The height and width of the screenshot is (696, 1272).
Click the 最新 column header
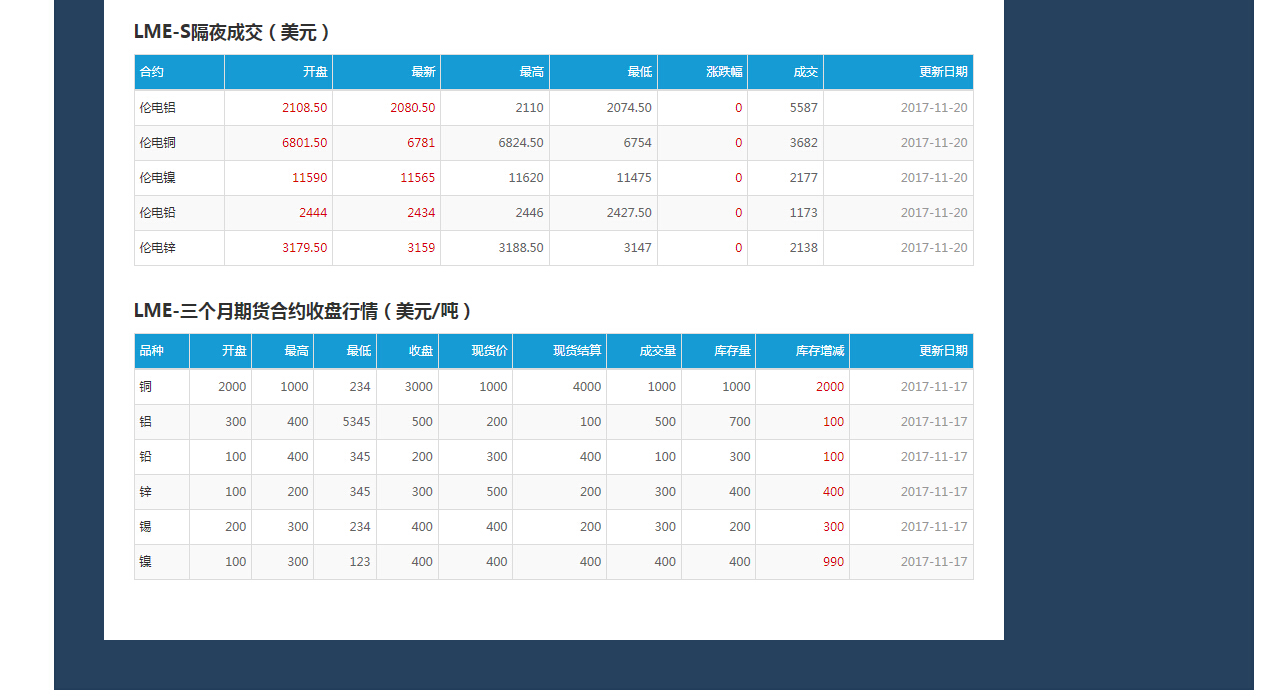click(x=423, y=72)
